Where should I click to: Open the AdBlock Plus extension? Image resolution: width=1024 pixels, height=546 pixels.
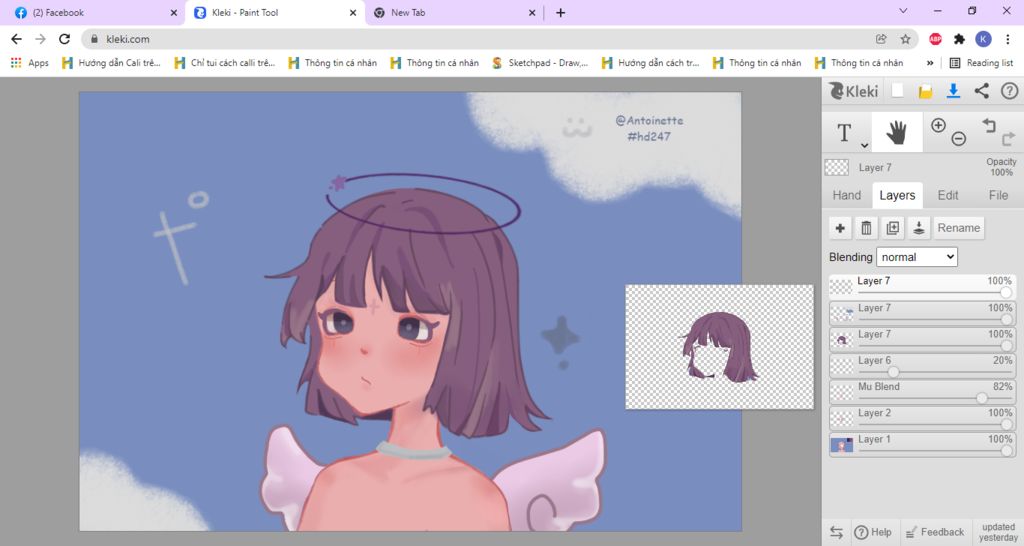[x=935, y=39]
